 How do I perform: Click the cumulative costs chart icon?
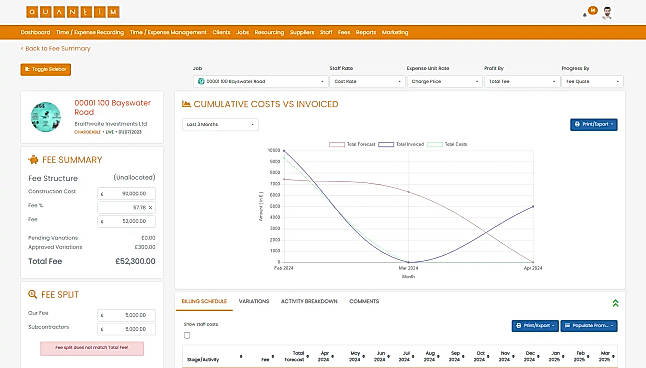pos(186,104)
